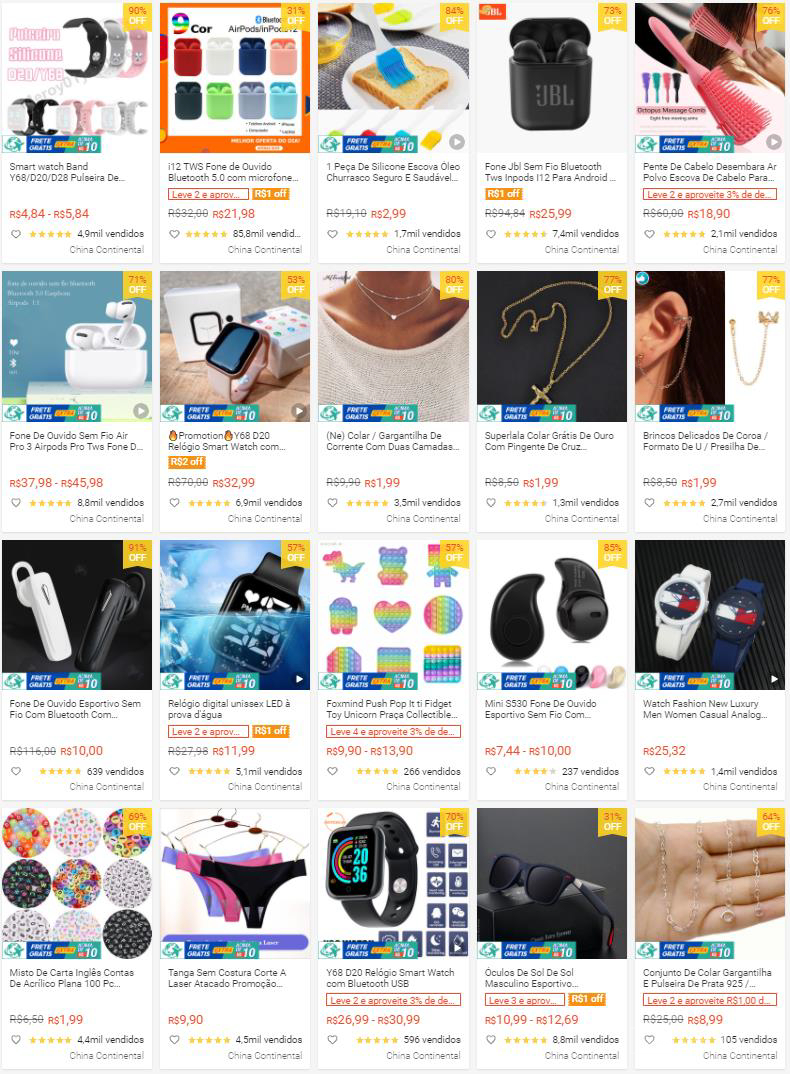This screenshot has height=1074, width=790.
Task: Click heart icon for Pente De Cabelo Desembara
Action: [x=650, y=234]
